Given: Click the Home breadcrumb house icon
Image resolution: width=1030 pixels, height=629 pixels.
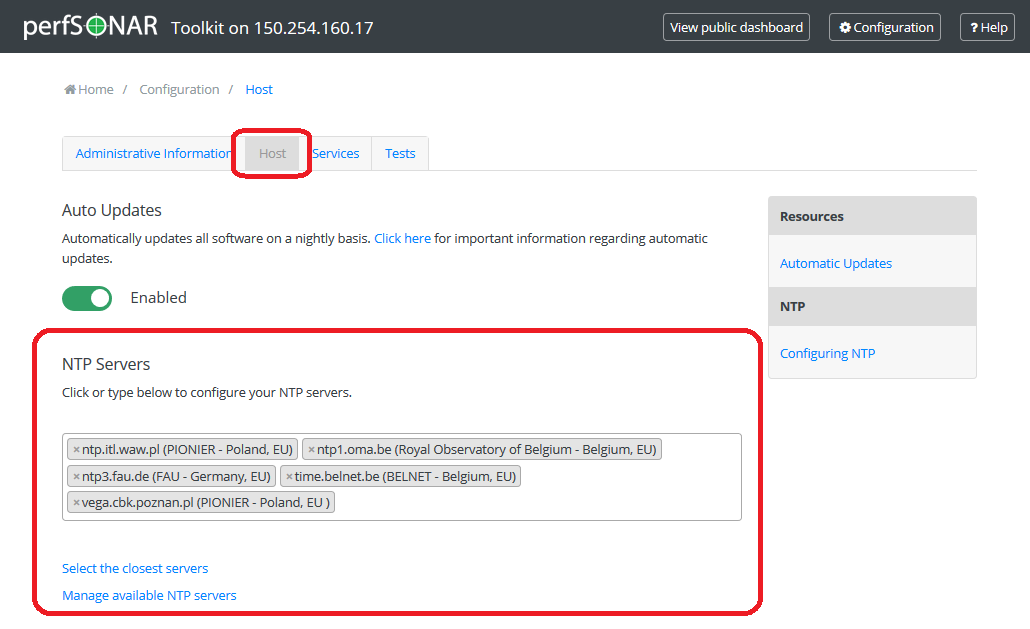Looking at the screenshot, I should (x=70, y=89).
